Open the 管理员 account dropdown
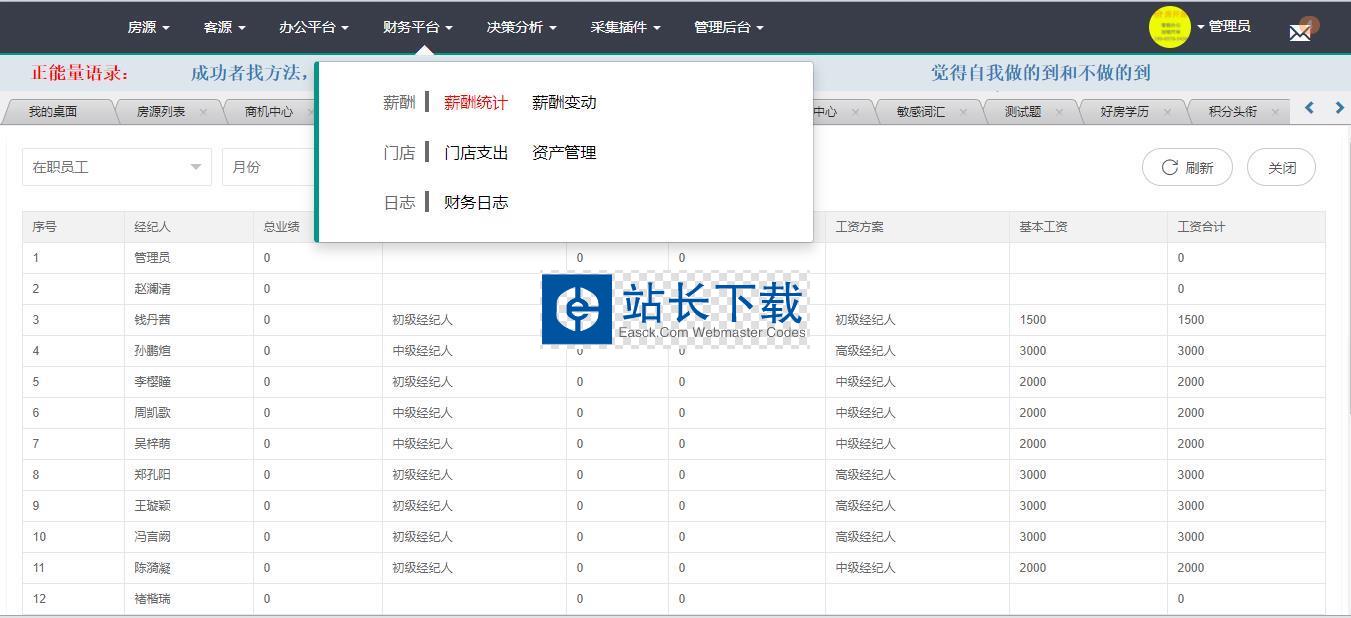Image resolution: width=1351 pixels, height=618 pixels. (1224, 27)
